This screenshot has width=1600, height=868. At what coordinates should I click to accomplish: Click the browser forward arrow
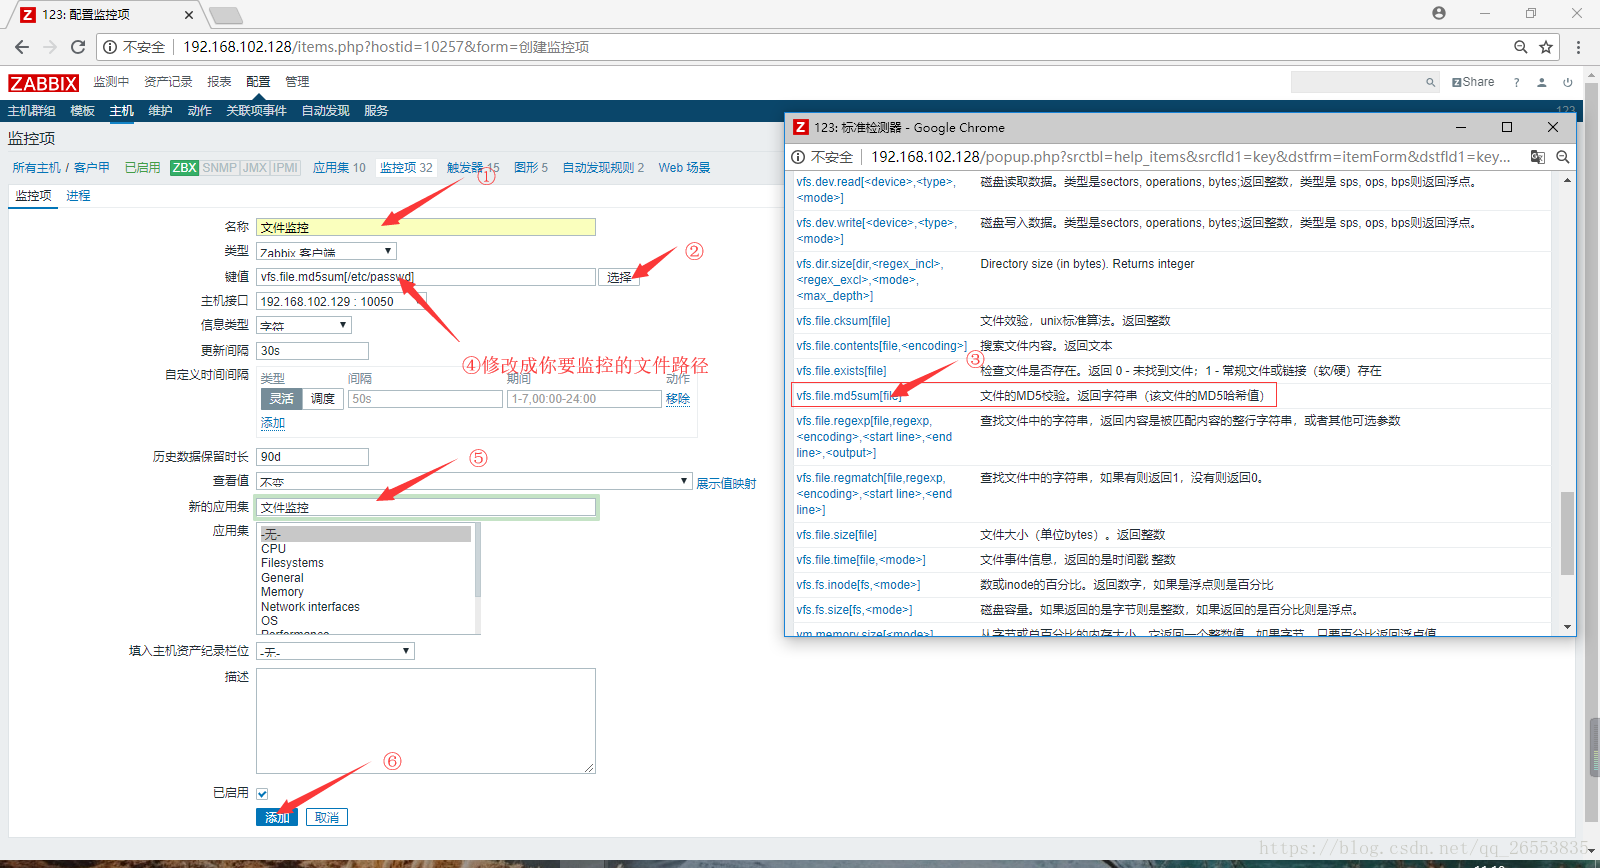[x=50, y=47]
